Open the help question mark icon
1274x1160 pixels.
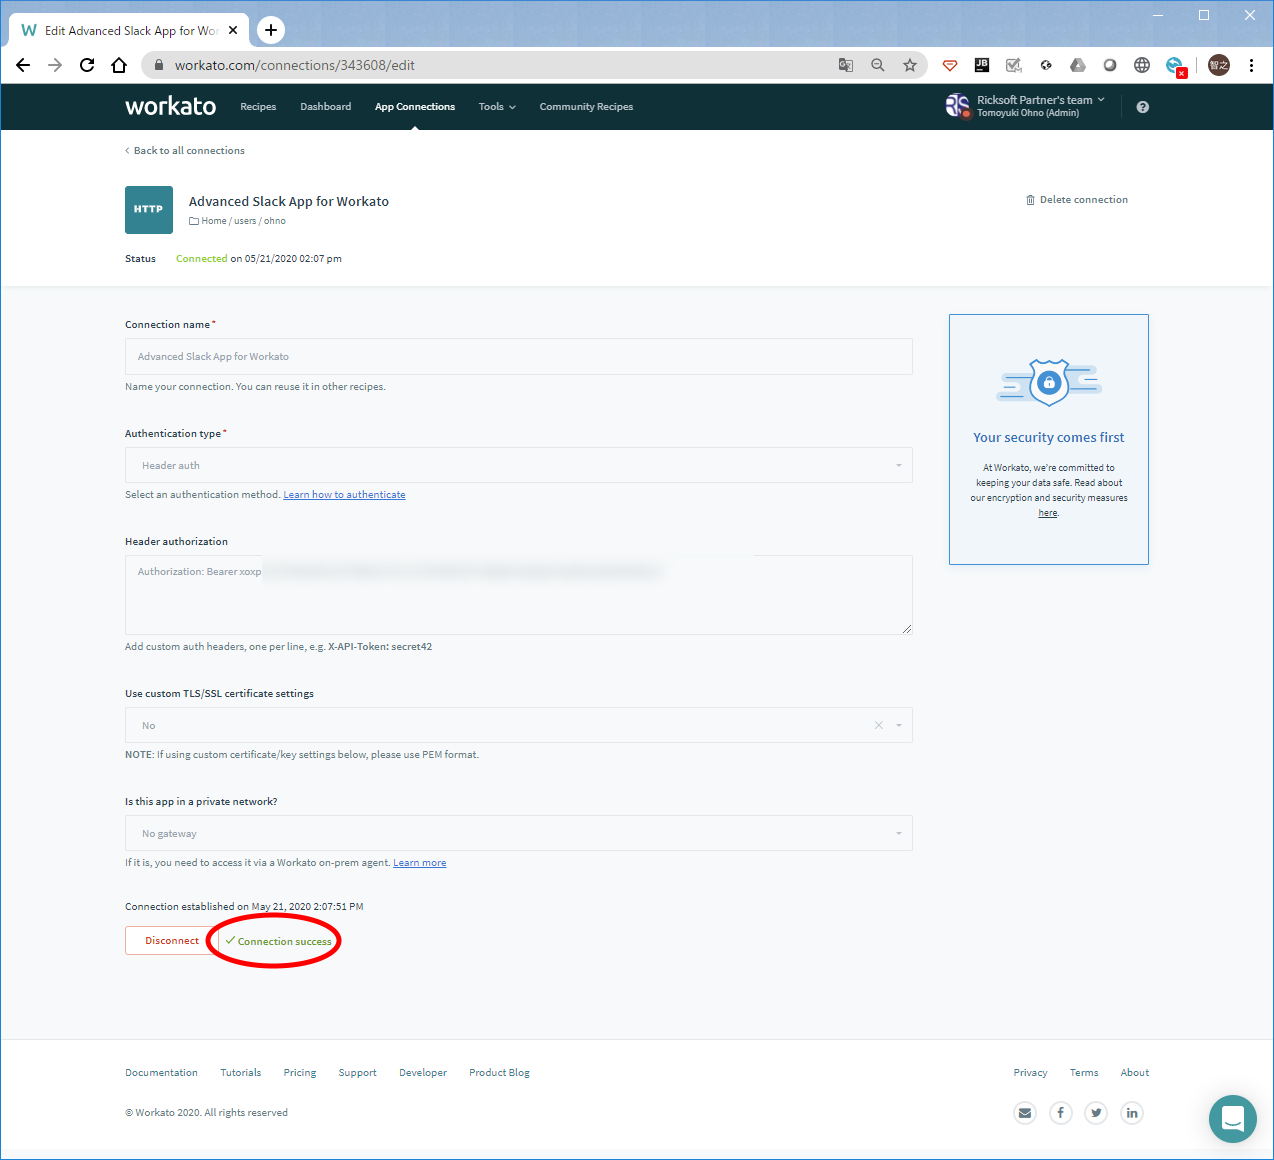click(x=1143, y=107)
